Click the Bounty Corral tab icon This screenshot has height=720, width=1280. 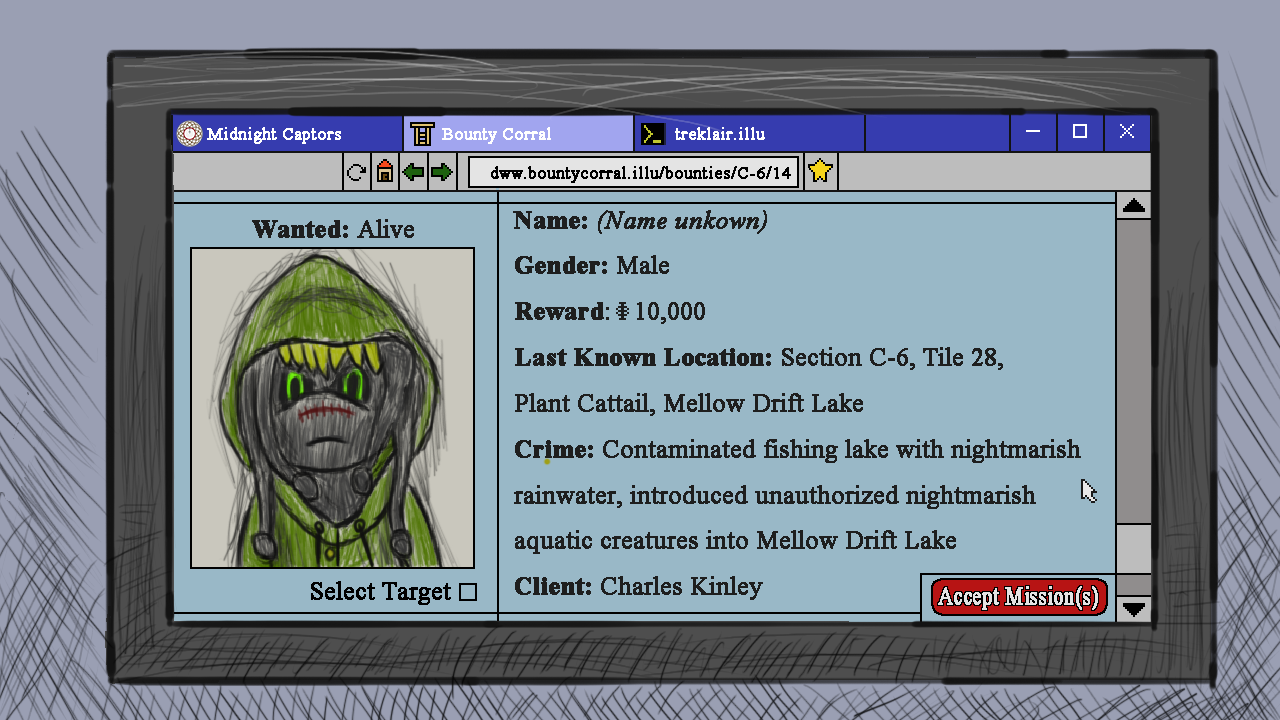point(422,134)
